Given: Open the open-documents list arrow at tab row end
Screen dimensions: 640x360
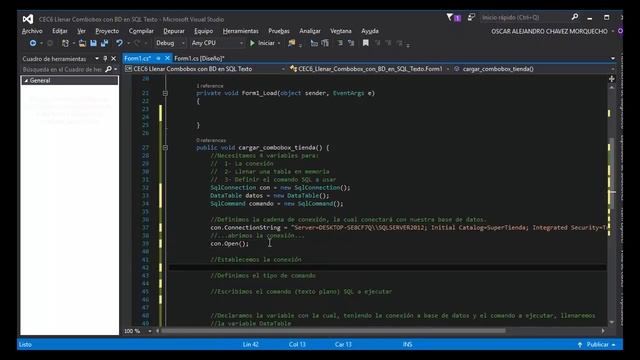Looking at the screenshot, I should pyautogui.click(x=613, y=58).
